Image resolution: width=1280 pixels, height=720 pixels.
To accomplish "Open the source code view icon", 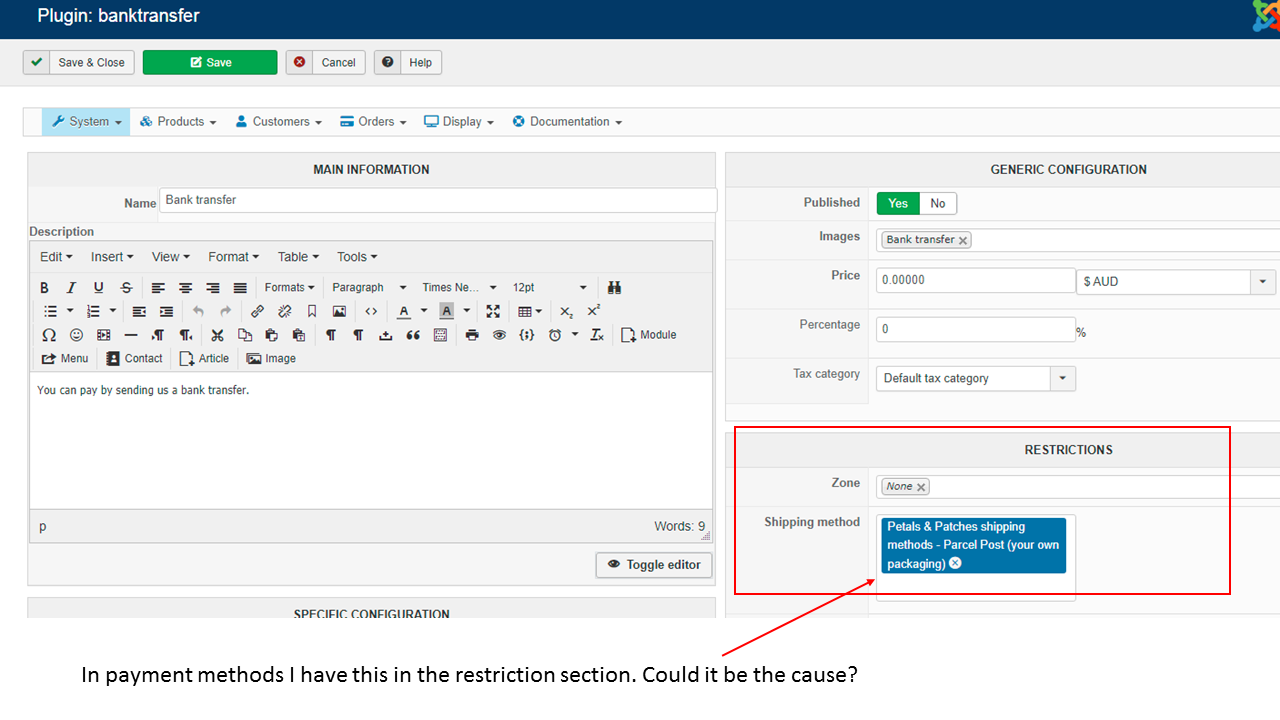I will tap(371, 312).
